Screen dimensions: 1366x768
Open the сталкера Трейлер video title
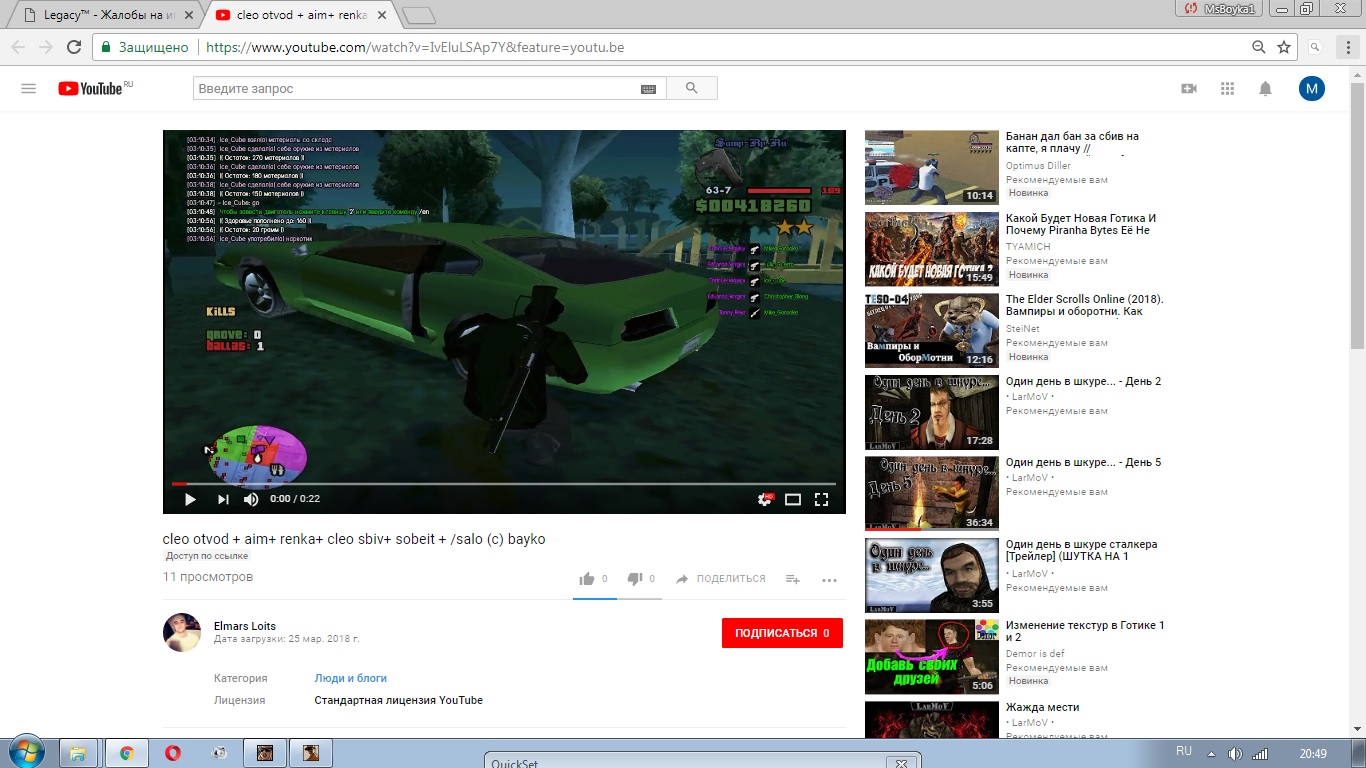click(x=1081, y=550)
